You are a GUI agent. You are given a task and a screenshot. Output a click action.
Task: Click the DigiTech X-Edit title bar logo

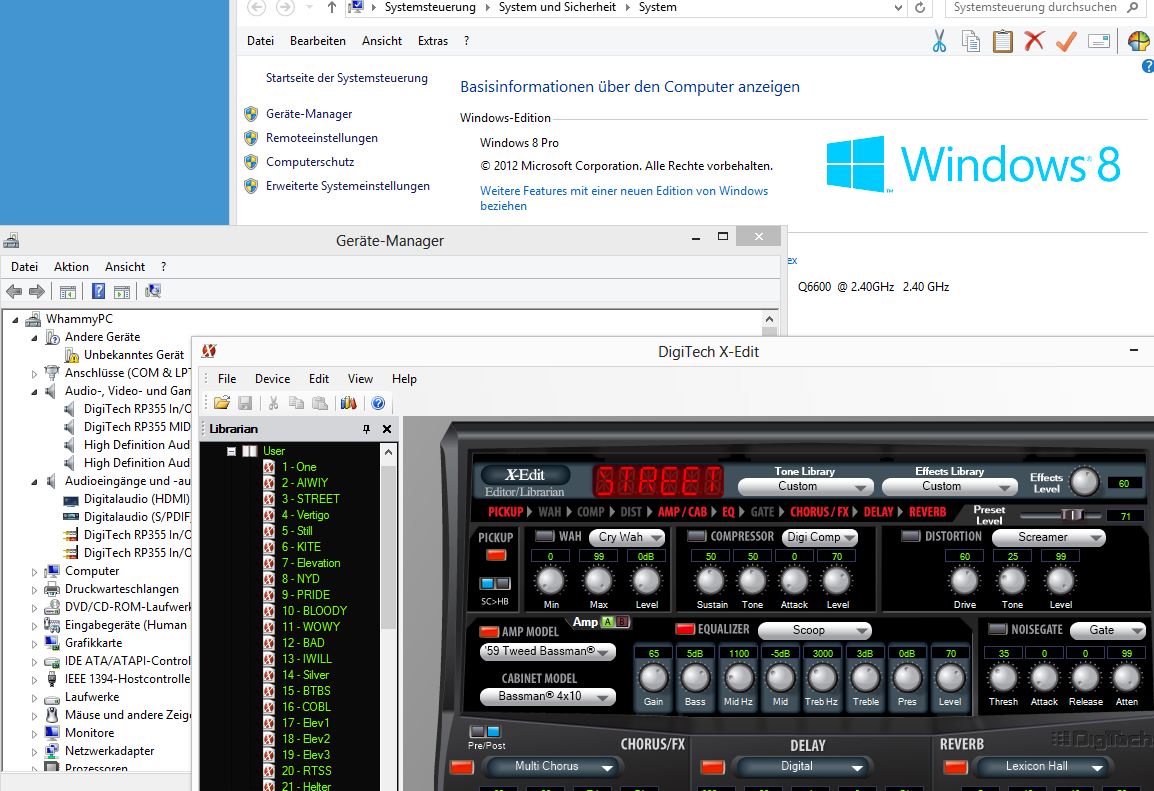tap(209, 351)
